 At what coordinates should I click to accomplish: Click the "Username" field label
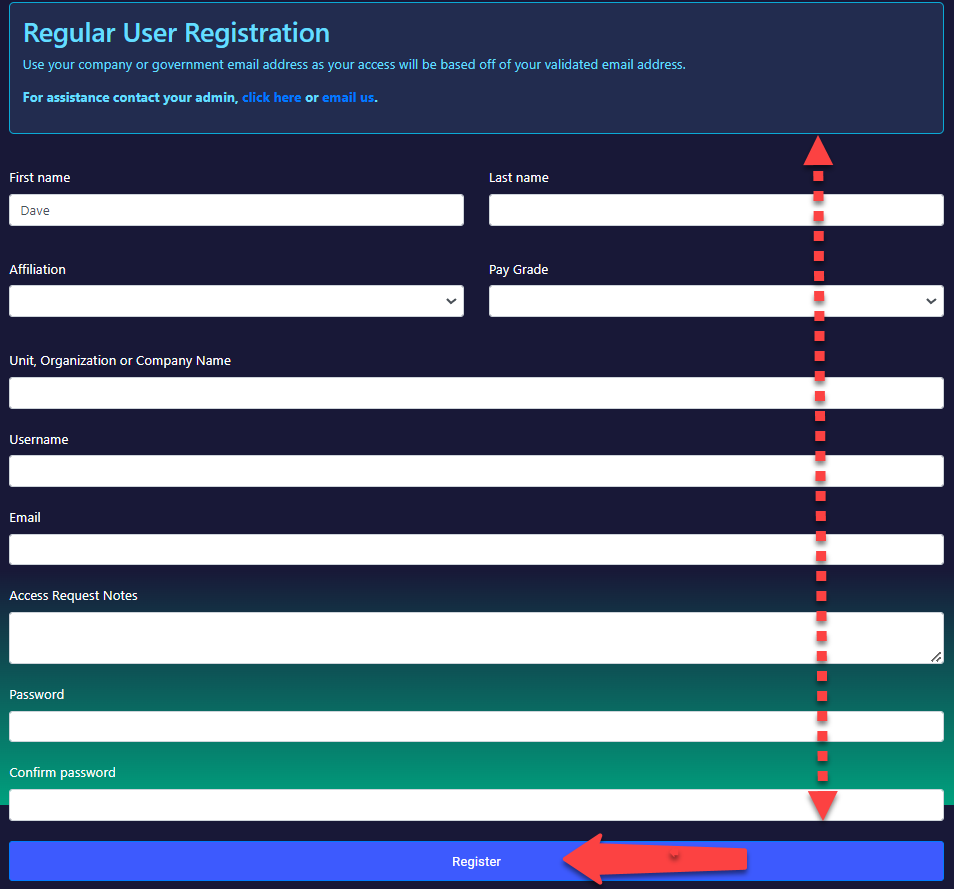(x=39, y=440)
